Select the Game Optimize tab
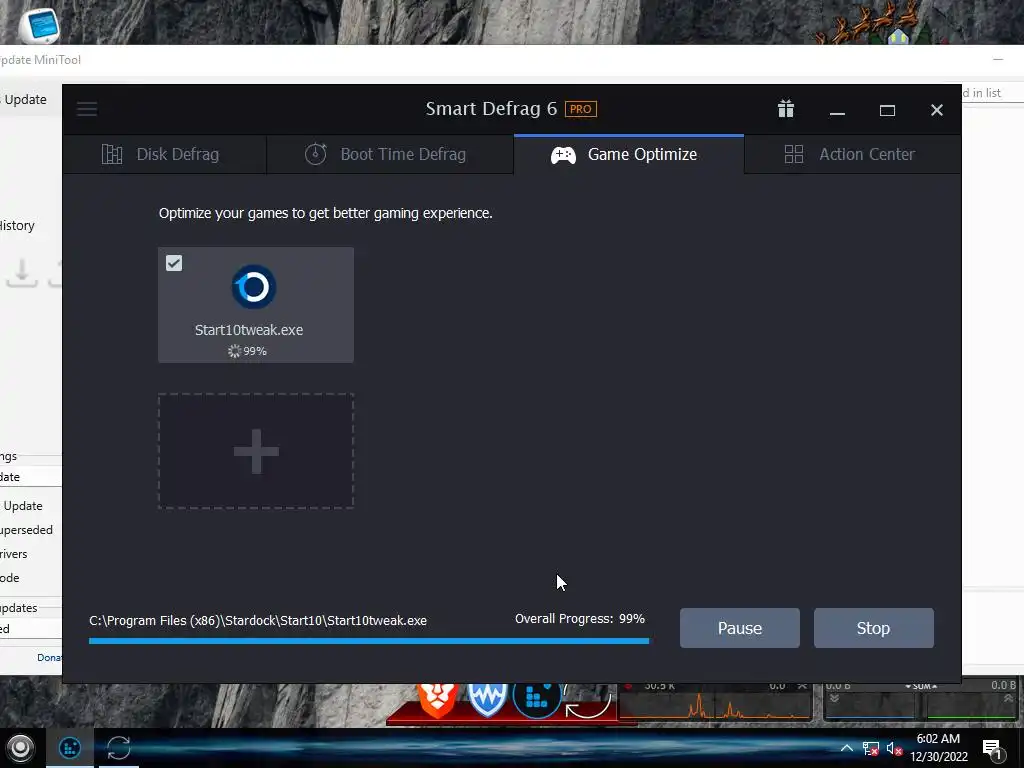The image size is (1024, 768). pyautogui.click(x=629, y=154)
